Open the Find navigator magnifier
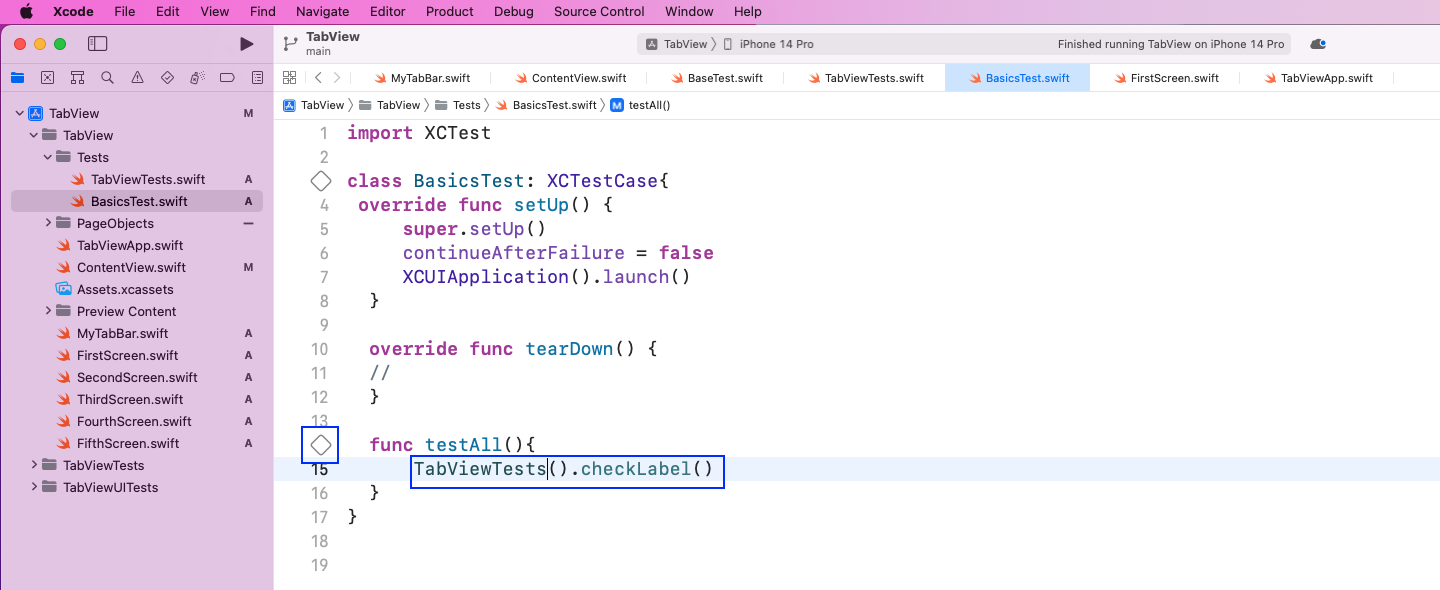This screenshot has height=590, width=1440. (107, 78)
